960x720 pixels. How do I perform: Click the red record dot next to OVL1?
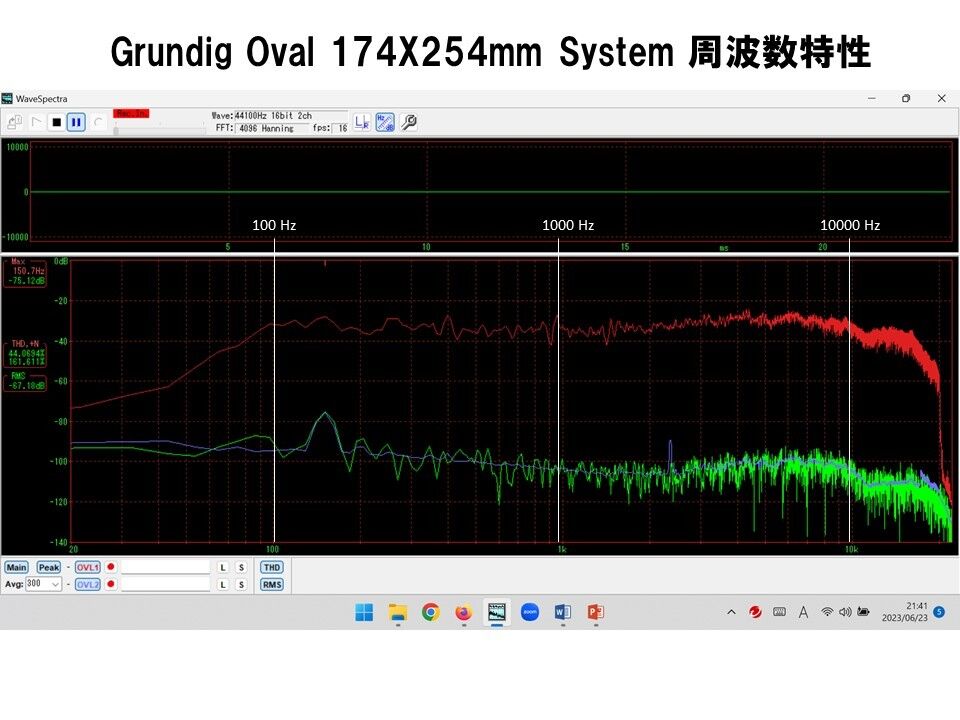pos(111,567)
